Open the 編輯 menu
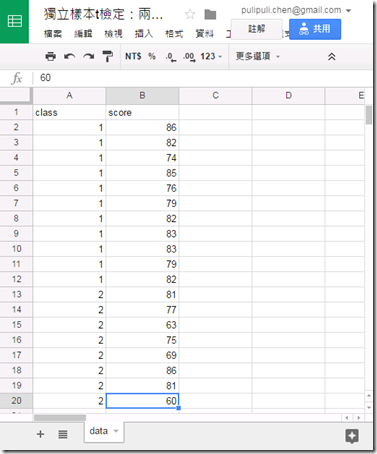Screen dimensions: 377x454 [x=83, y=34]
